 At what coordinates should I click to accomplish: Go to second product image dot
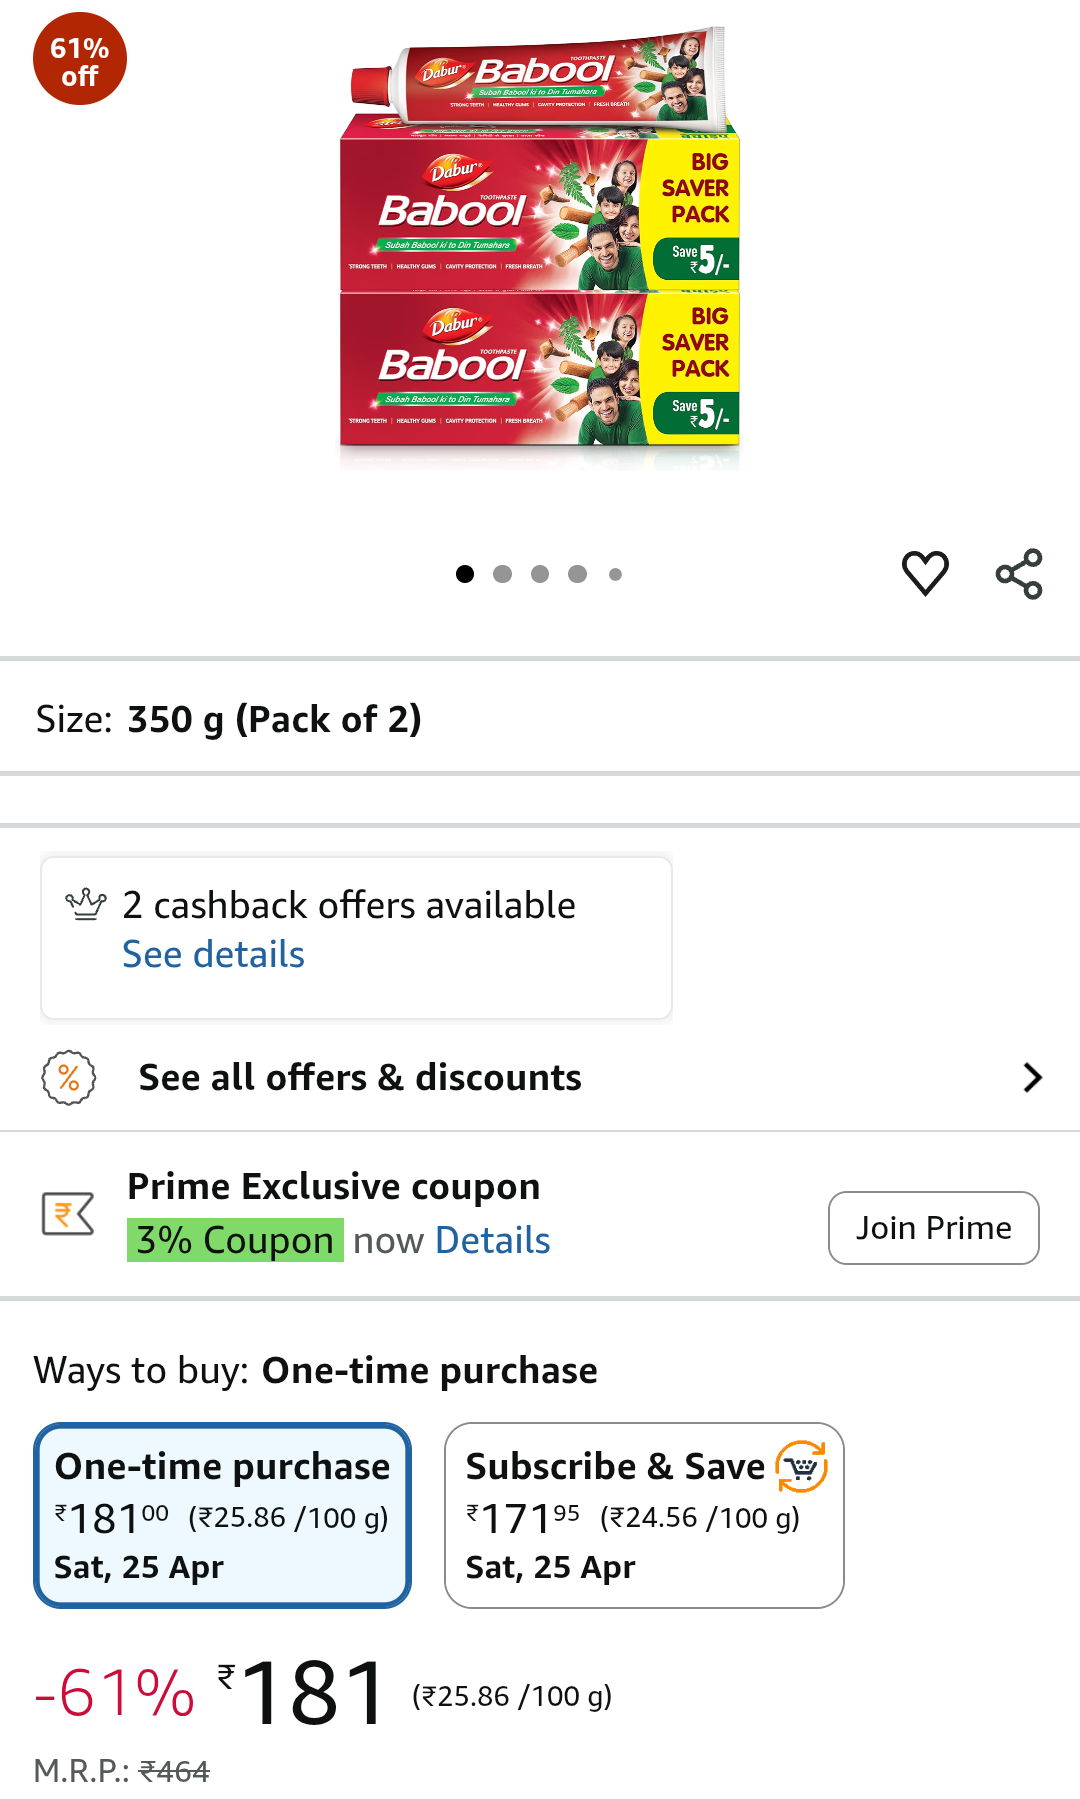502,574
